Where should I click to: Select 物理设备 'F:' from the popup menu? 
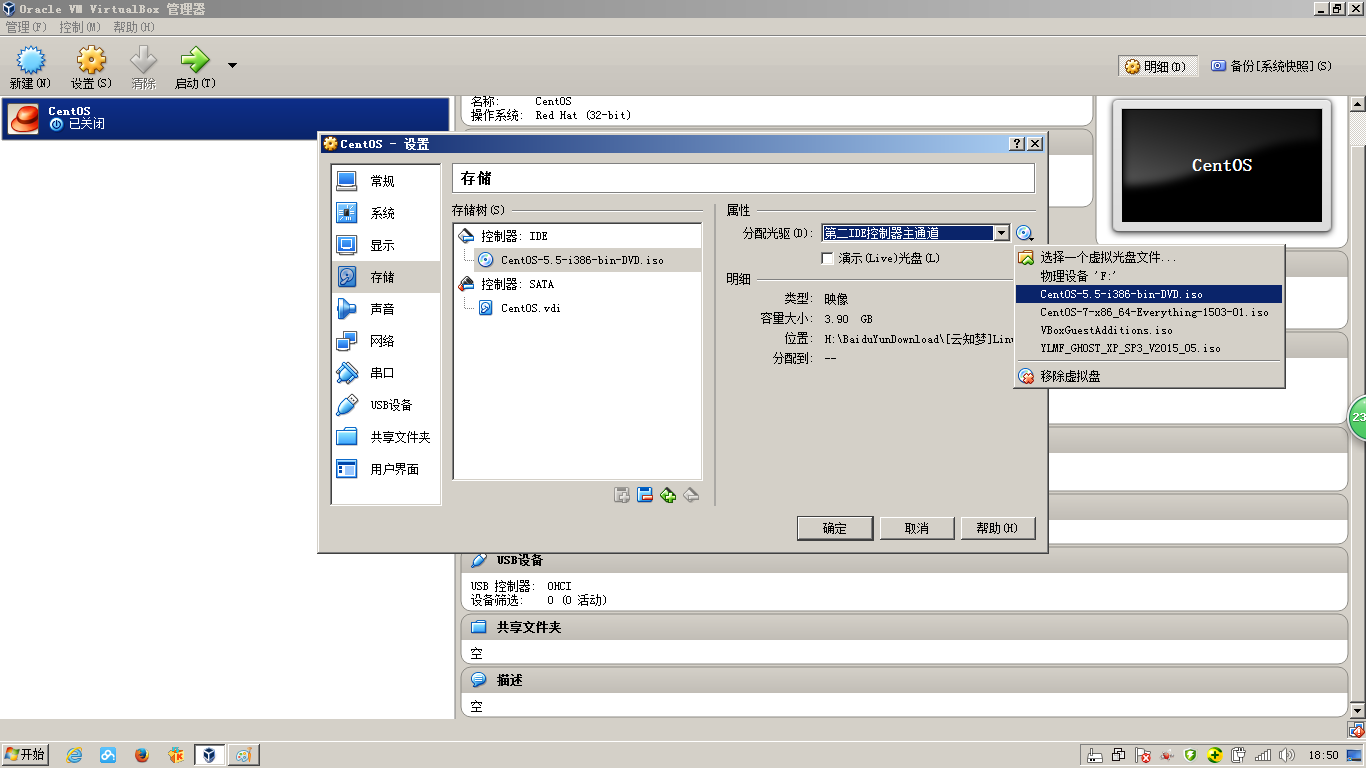(1148, 275)
